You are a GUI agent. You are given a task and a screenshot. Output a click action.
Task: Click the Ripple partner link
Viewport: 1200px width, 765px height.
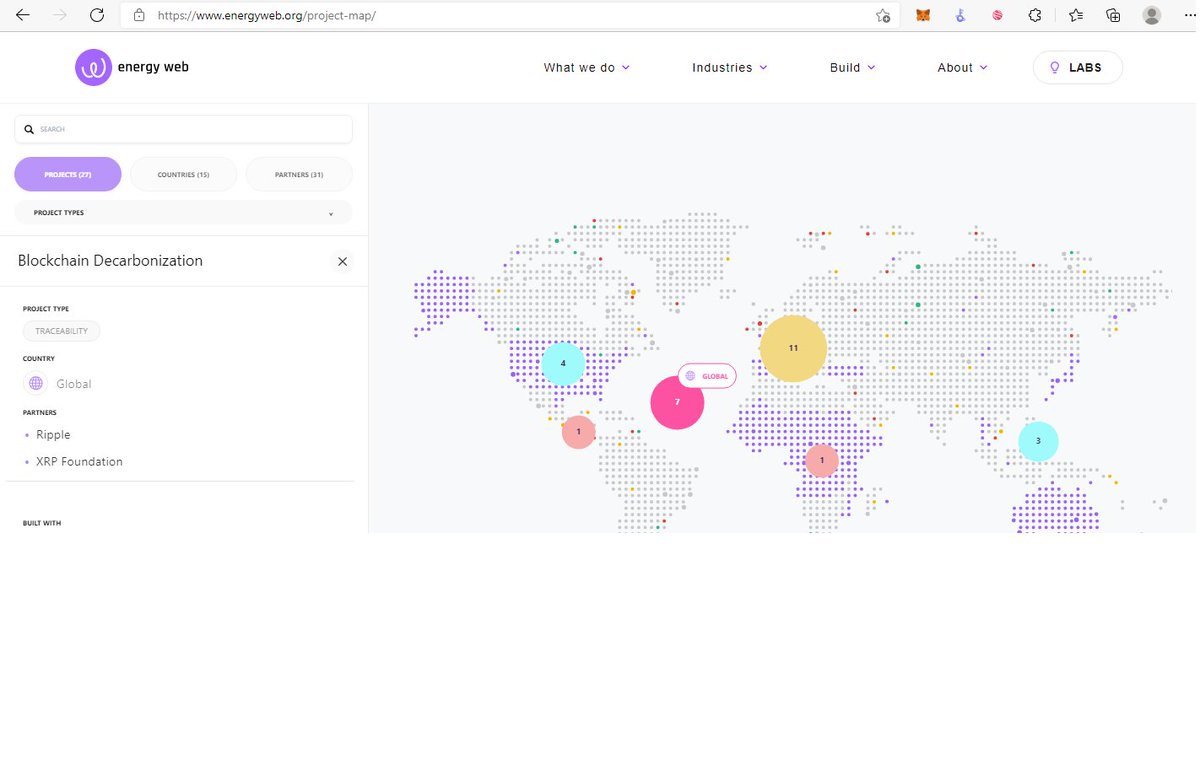click(x=53, y=435)
